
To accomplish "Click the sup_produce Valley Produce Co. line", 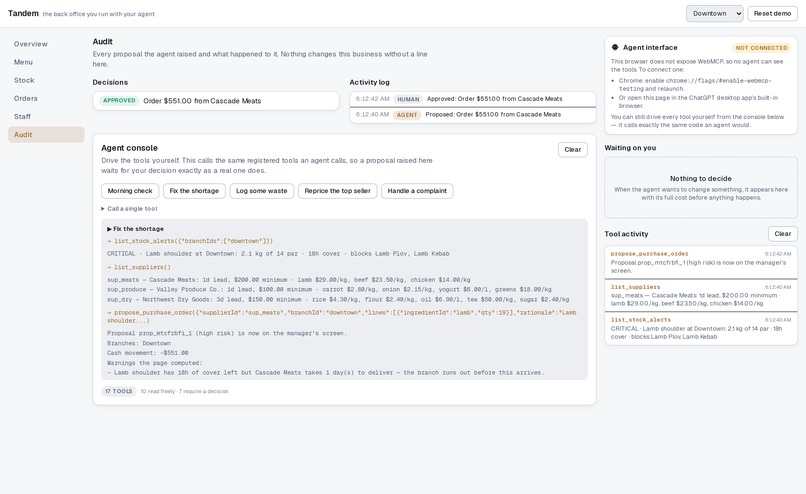I will coord(329,290).
